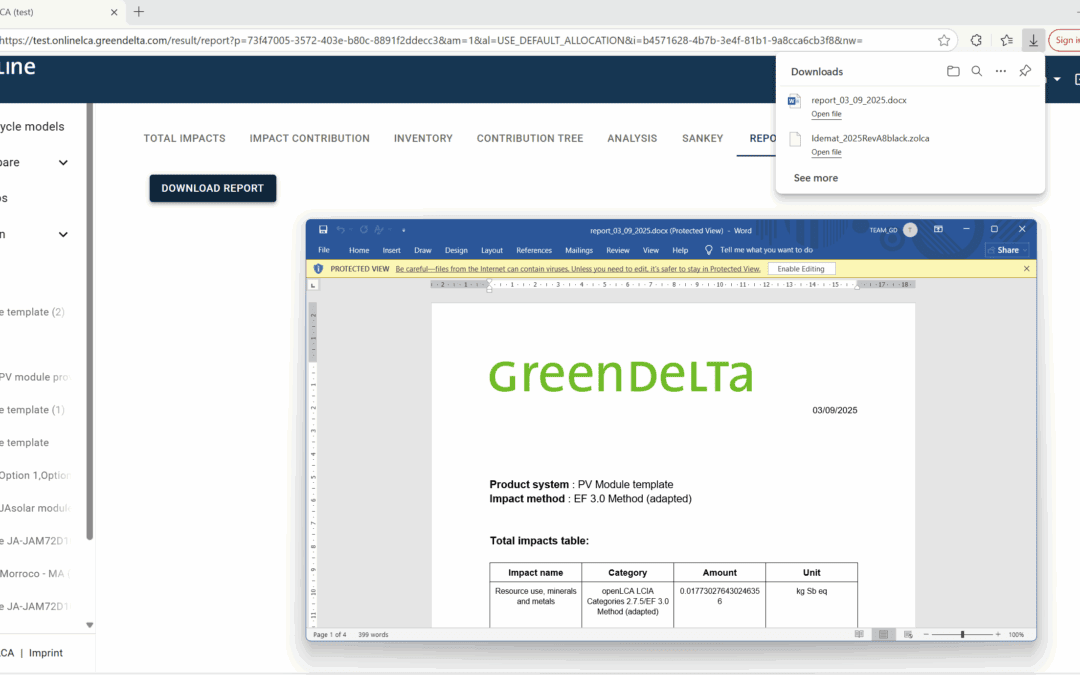Open the user account dropdown arrow

(x=1058, y=79)
